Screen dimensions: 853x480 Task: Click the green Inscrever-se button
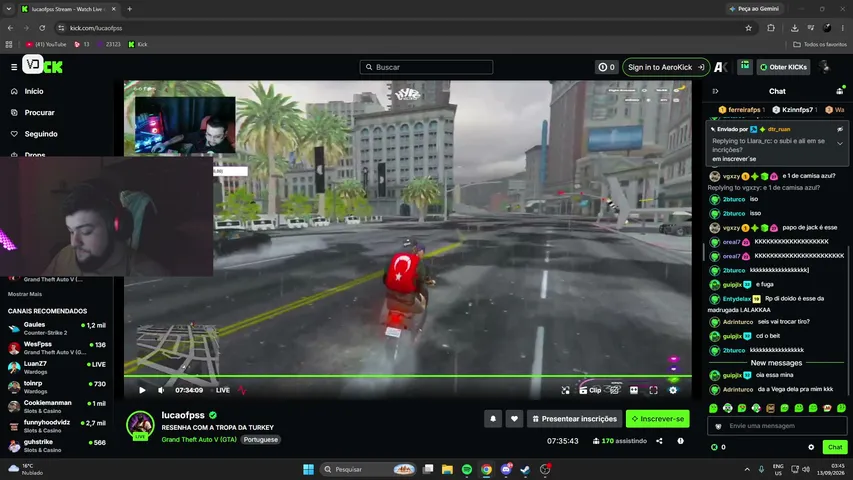point(658,419)
